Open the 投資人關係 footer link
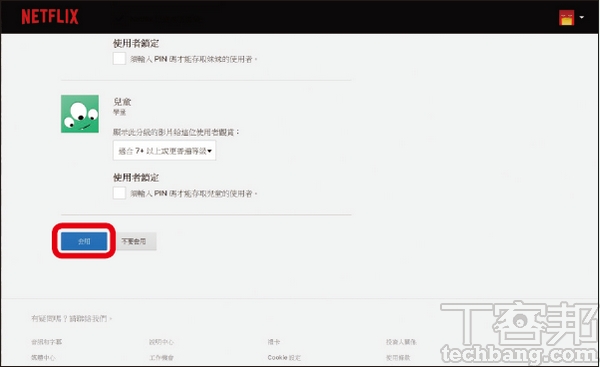This screenshot has width=600, height=367. (401, 342)
